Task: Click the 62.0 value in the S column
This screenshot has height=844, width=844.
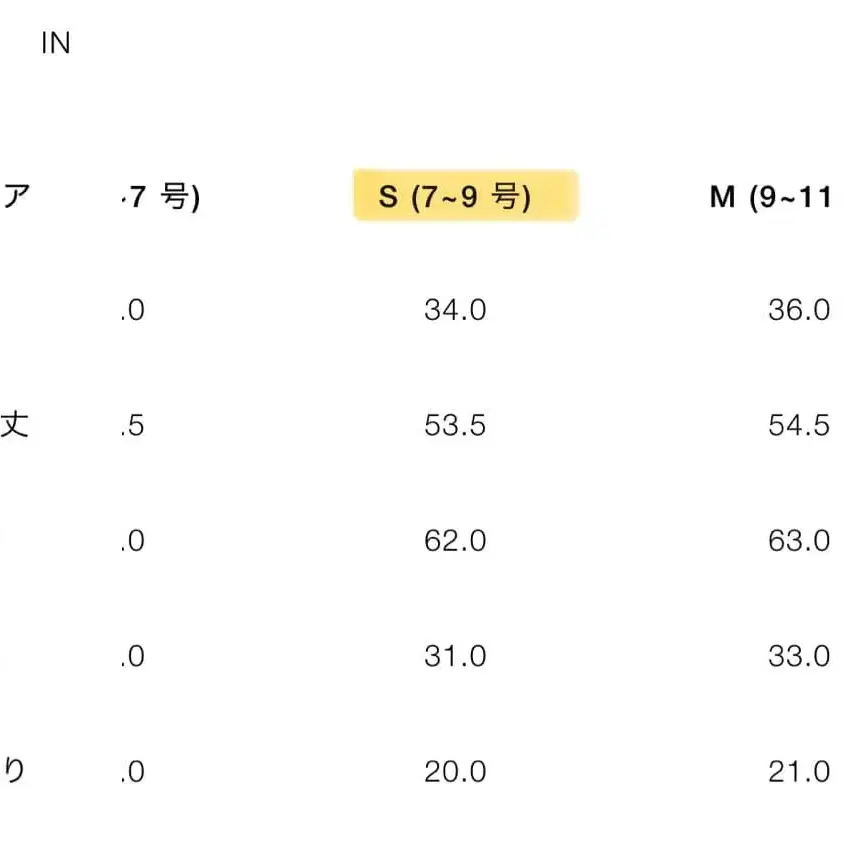Action: pos(455,541)
